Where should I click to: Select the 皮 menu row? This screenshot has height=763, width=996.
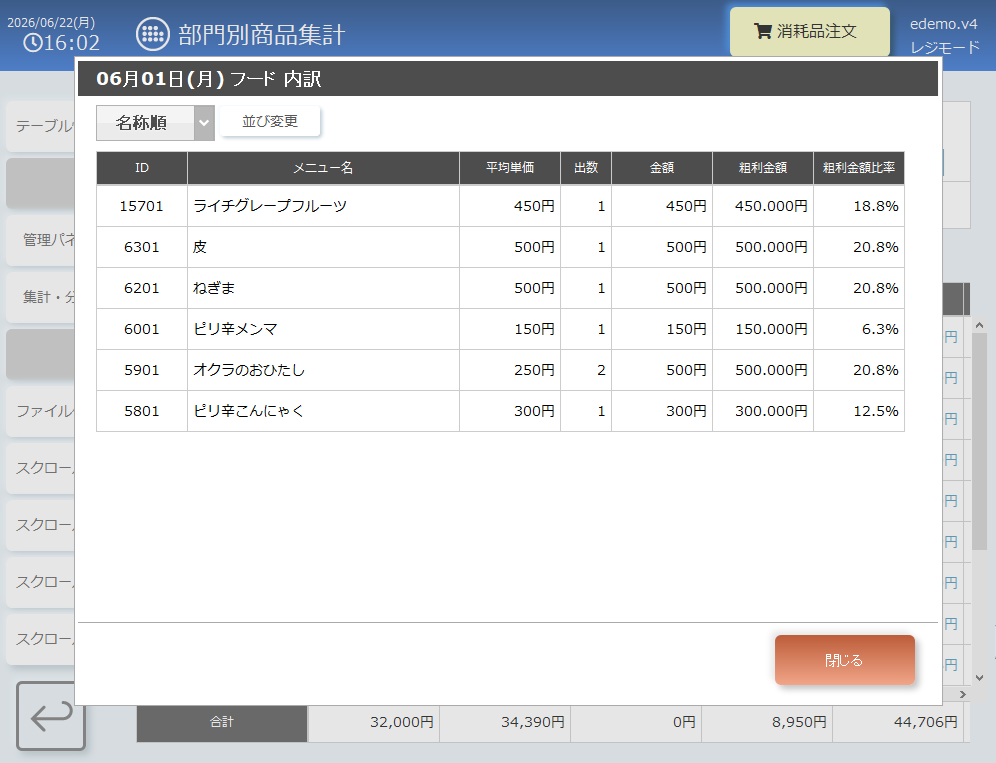point(500,247)
